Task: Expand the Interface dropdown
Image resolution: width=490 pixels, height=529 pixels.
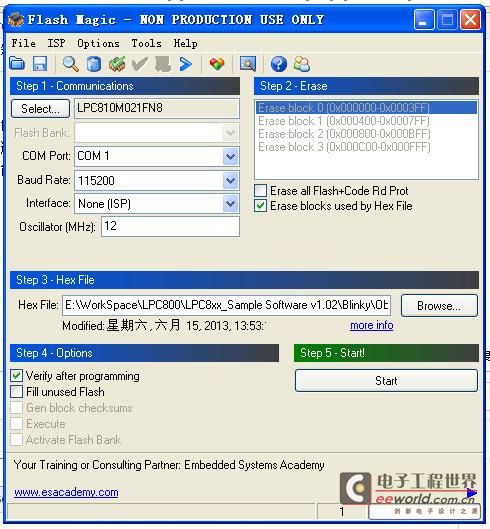Action: pos(230,204)
